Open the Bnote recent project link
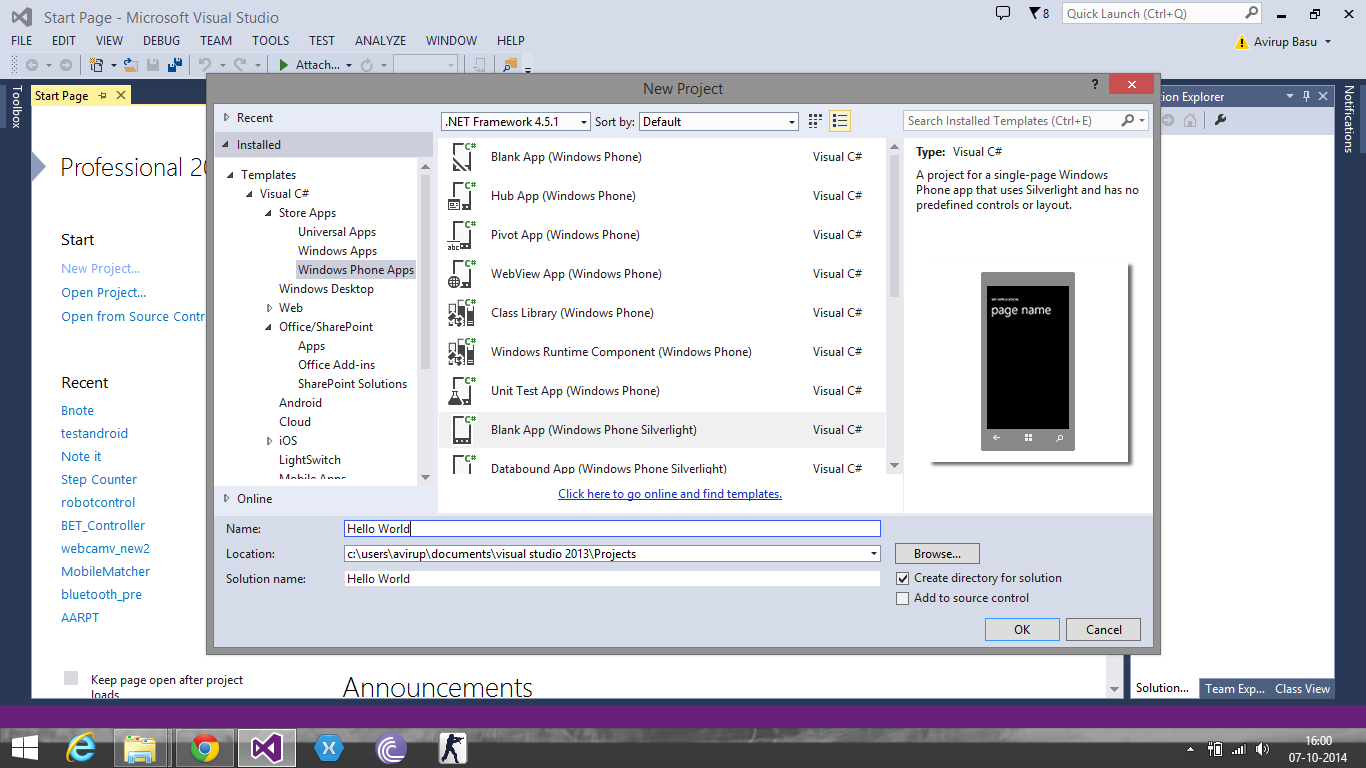Screen dimensions: 1366x768 tap(77, 411)
